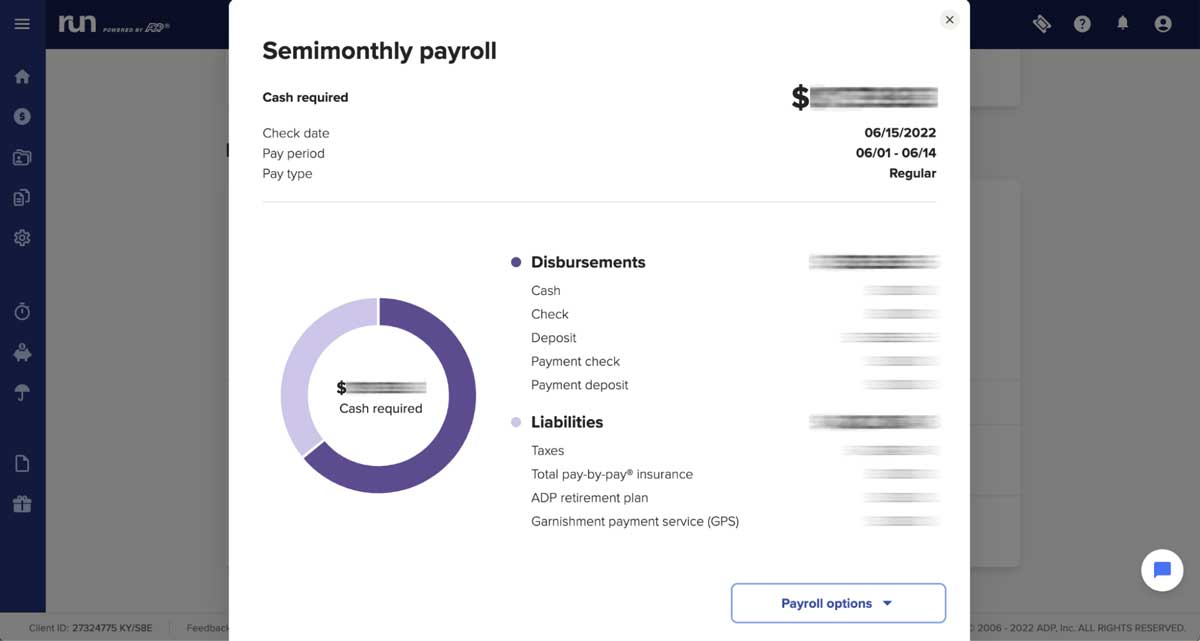Image resolution: width=1200 pixels, height=641 pixels.
Task: Open the chat support bubble
Action: [x=1161, y=570]
